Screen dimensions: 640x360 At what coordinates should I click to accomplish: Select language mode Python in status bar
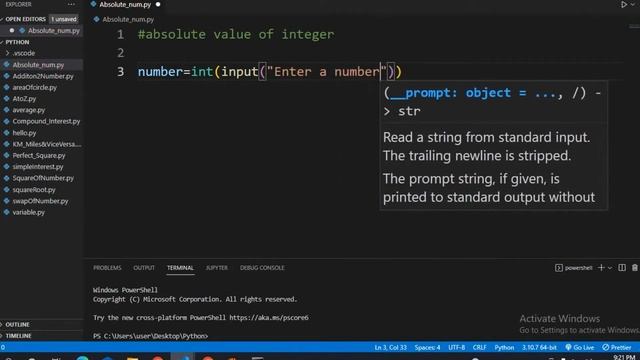click(x=504, y=347)
